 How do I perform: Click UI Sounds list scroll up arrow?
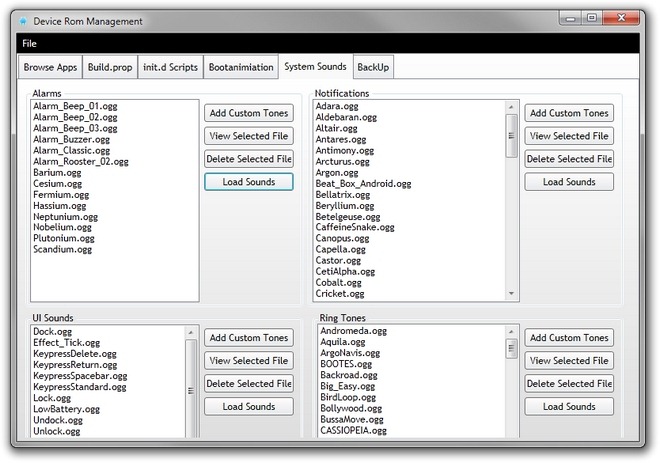coord(191,333)
